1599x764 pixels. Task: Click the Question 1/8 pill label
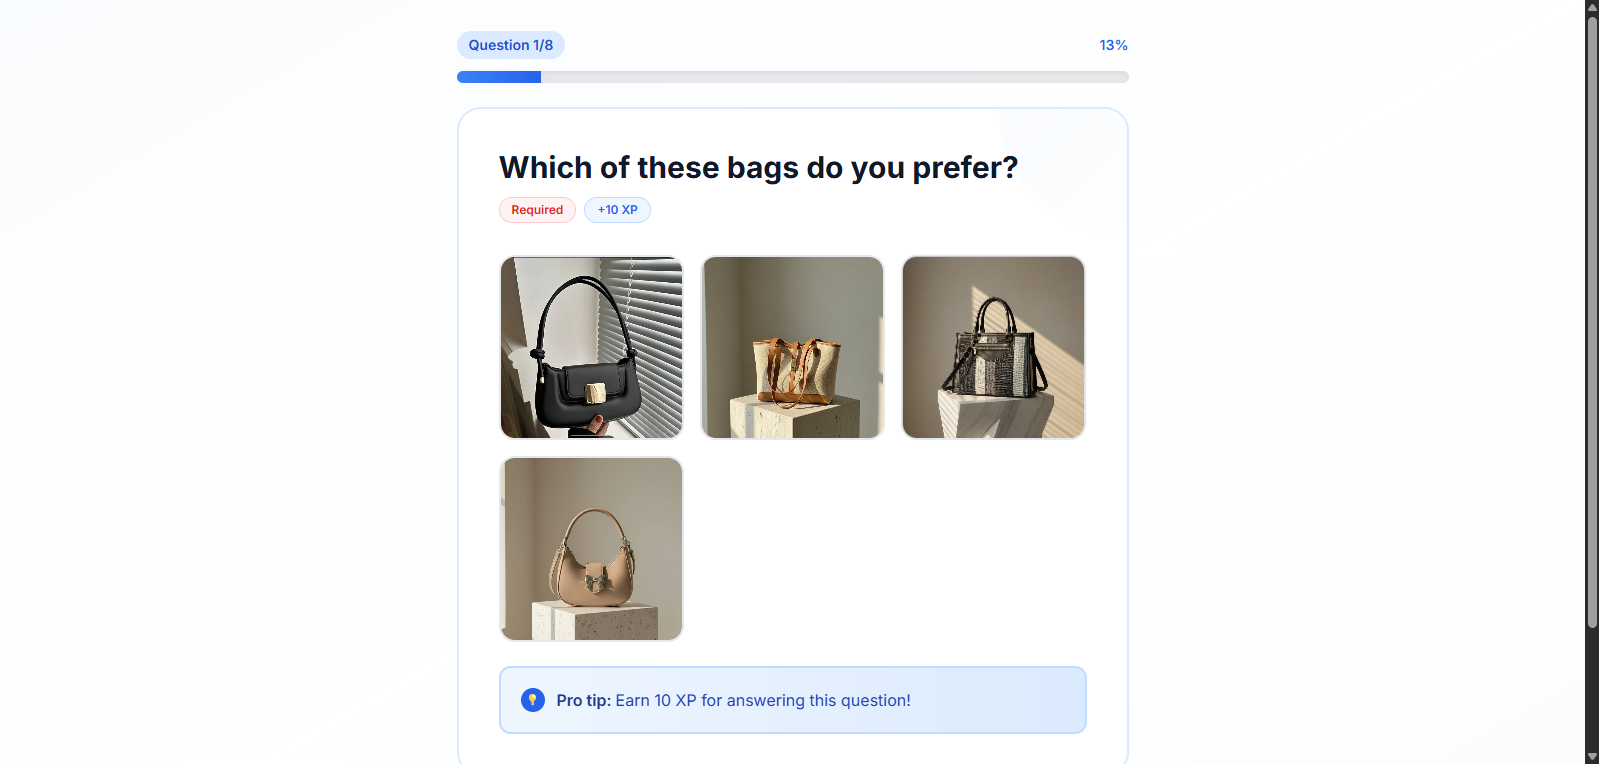[x=511, y=45]
